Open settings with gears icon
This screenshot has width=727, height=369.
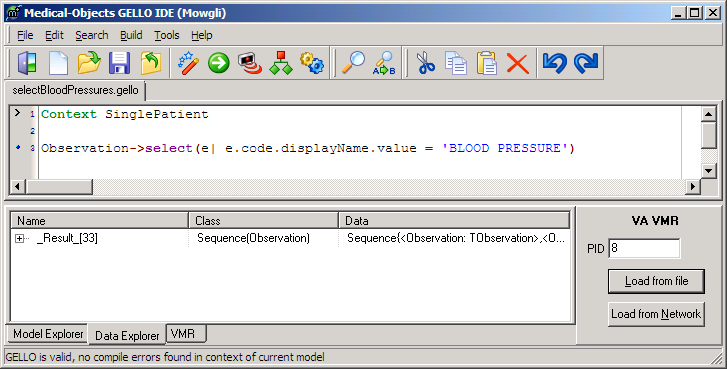pos(312,63)
